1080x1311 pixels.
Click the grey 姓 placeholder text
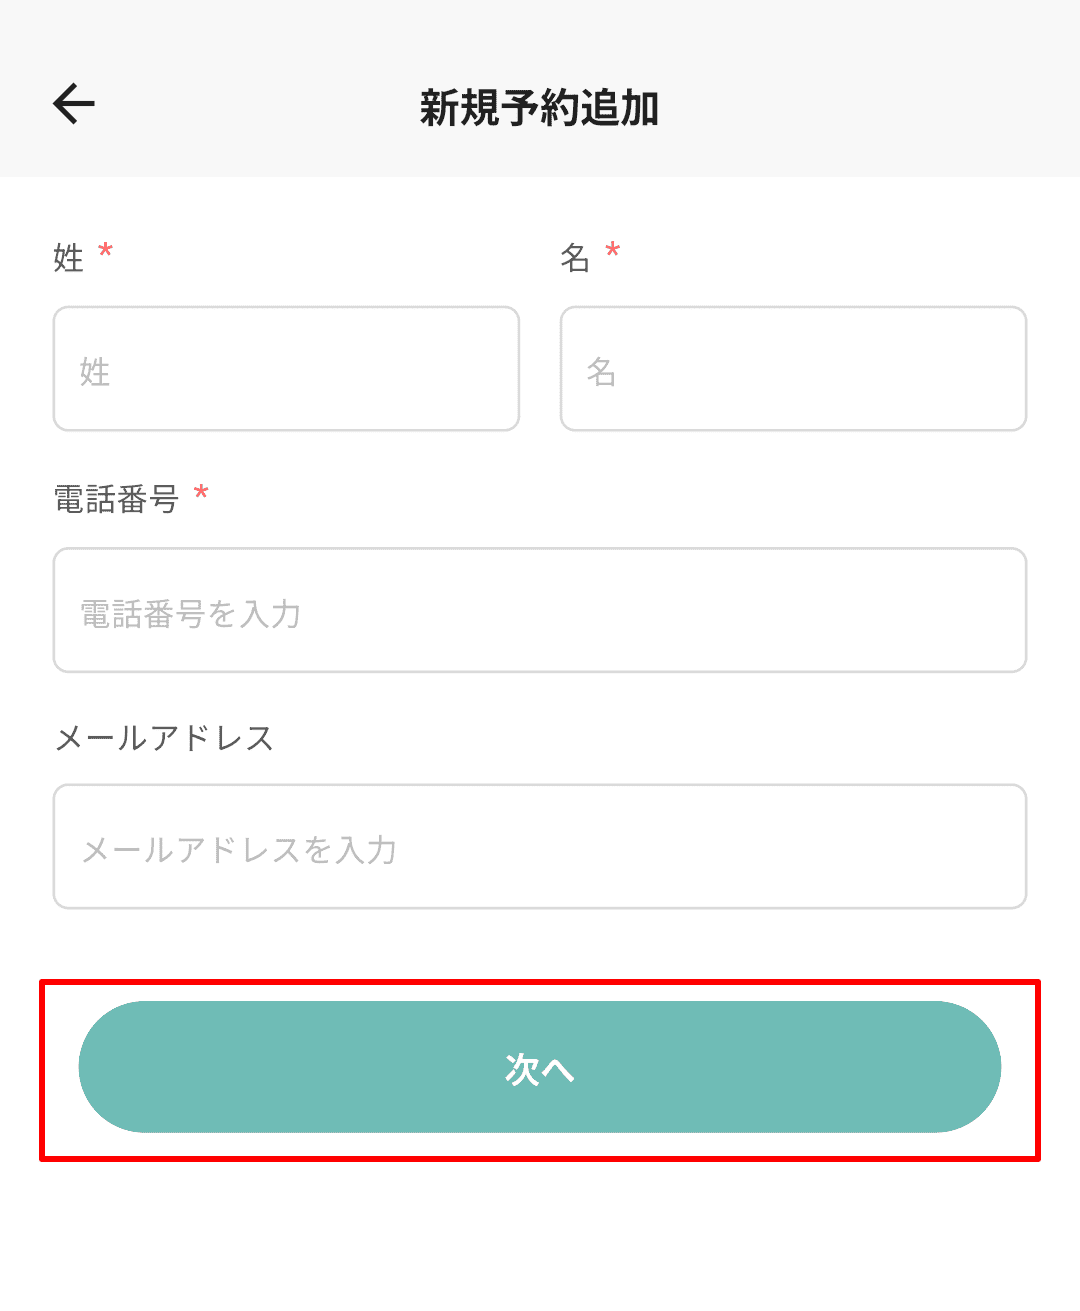click(x=95, y=372)
